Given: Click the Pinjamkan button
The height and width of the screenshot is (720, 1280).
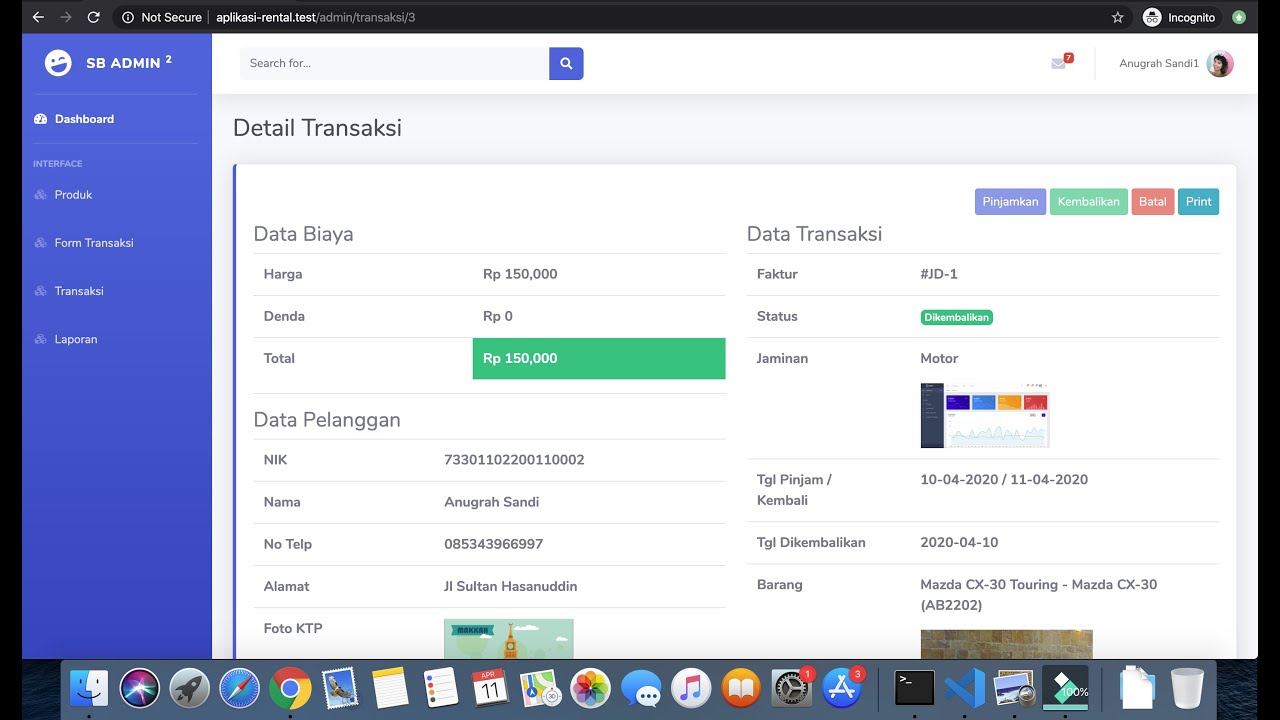Looking at the screenshot, I should (1010, 202).
